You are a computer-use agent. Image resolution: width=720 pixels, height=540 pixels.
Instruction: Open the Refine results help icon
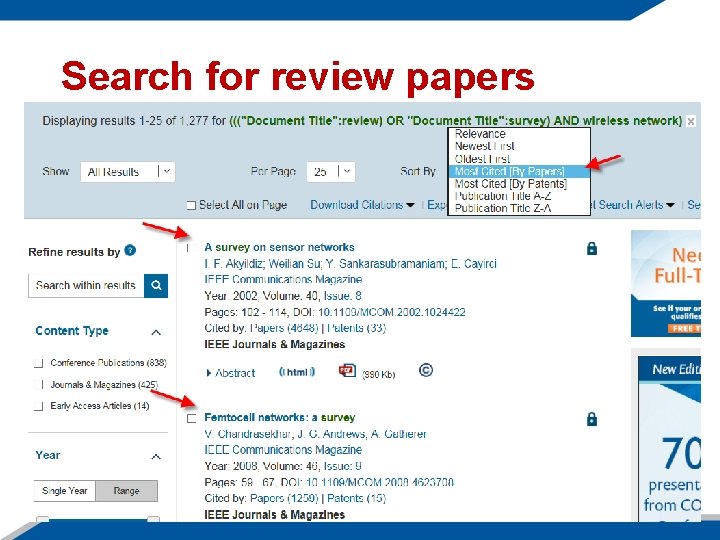[x=130, y=251]
